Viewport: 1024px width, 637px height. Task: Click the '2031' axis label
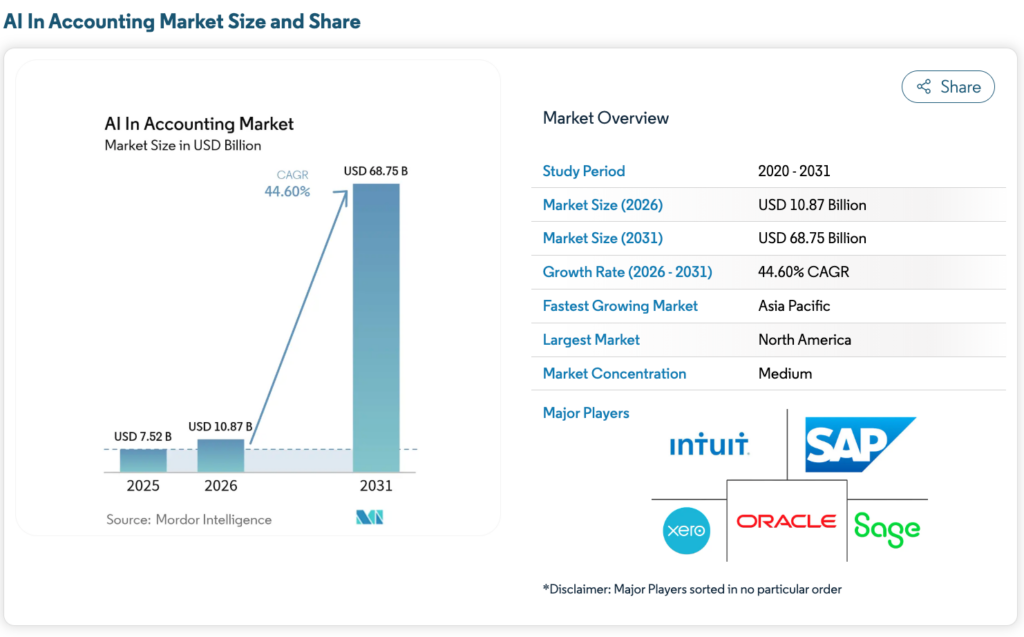coord(376,485)
